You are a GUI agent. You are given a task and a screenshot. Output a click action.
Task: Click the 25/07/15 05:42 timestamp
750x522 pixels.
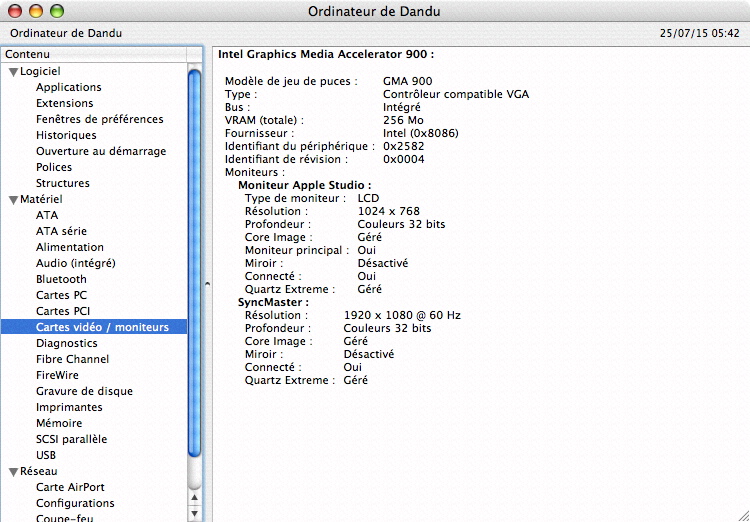click(700, 33)
